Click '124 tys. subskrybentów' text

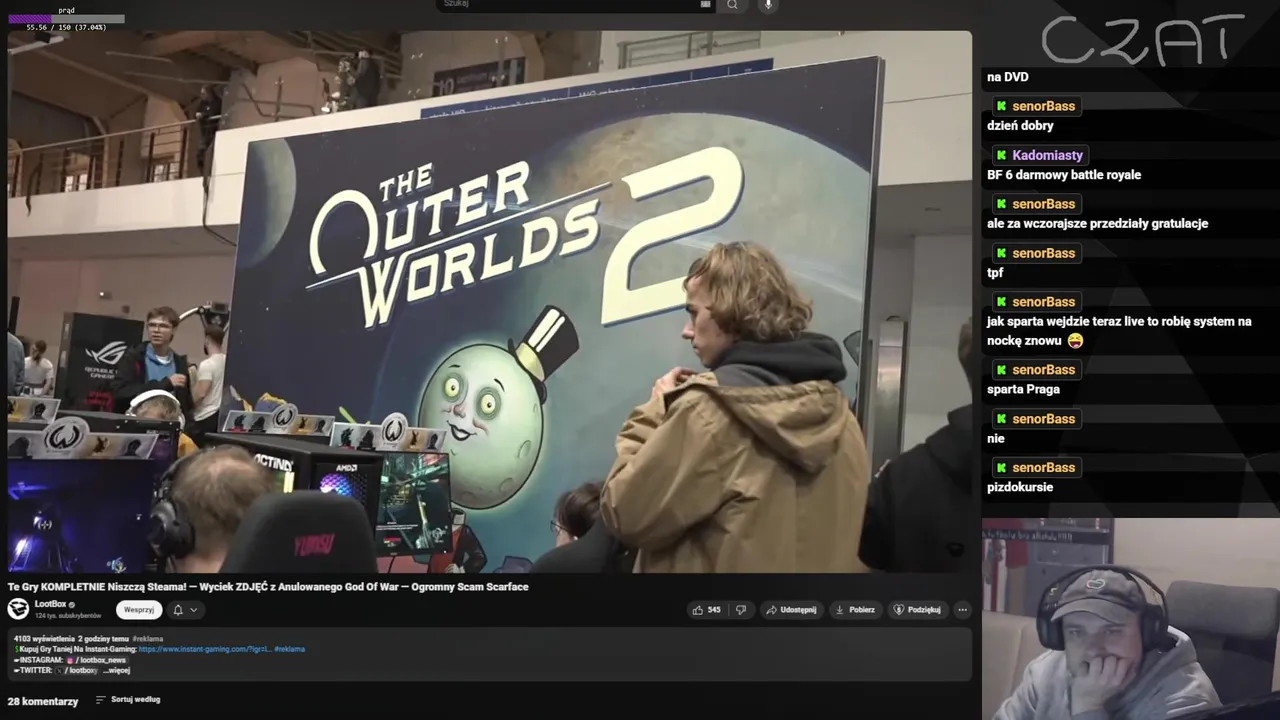(x=68, y=616)
